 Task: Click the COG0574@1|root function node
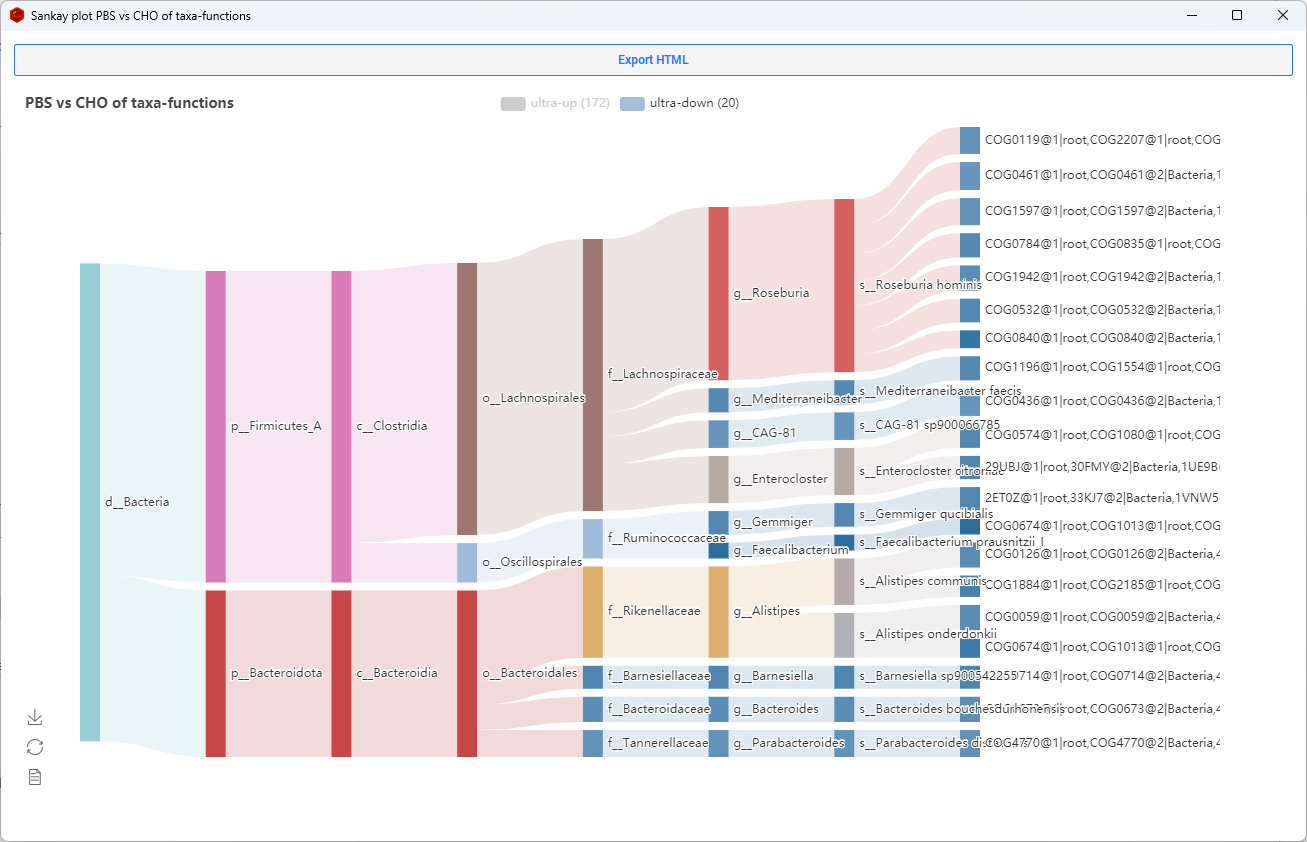[970, 436]
